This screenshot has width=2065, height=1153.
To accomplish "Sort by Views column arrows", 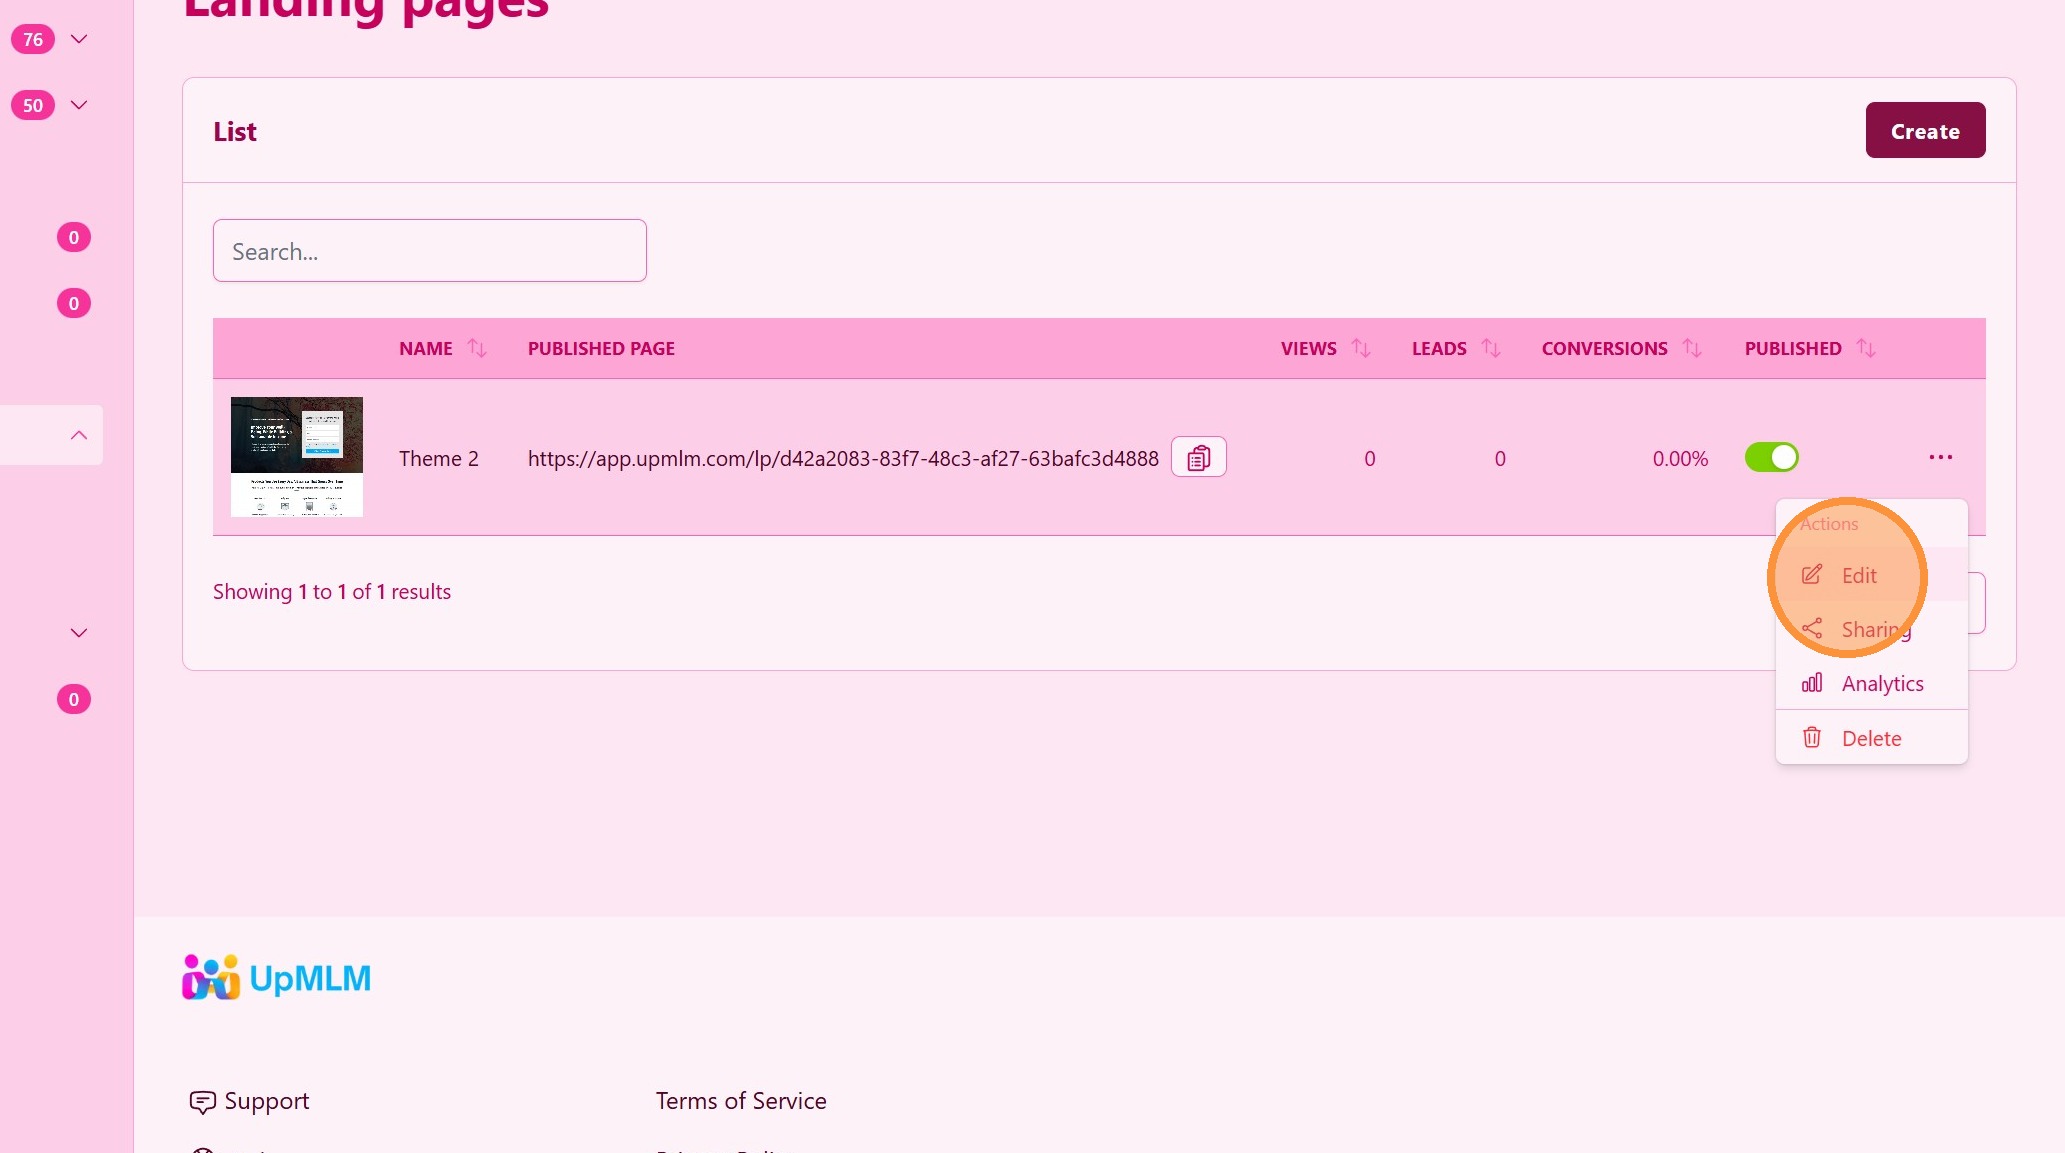I will (1361, 348).
